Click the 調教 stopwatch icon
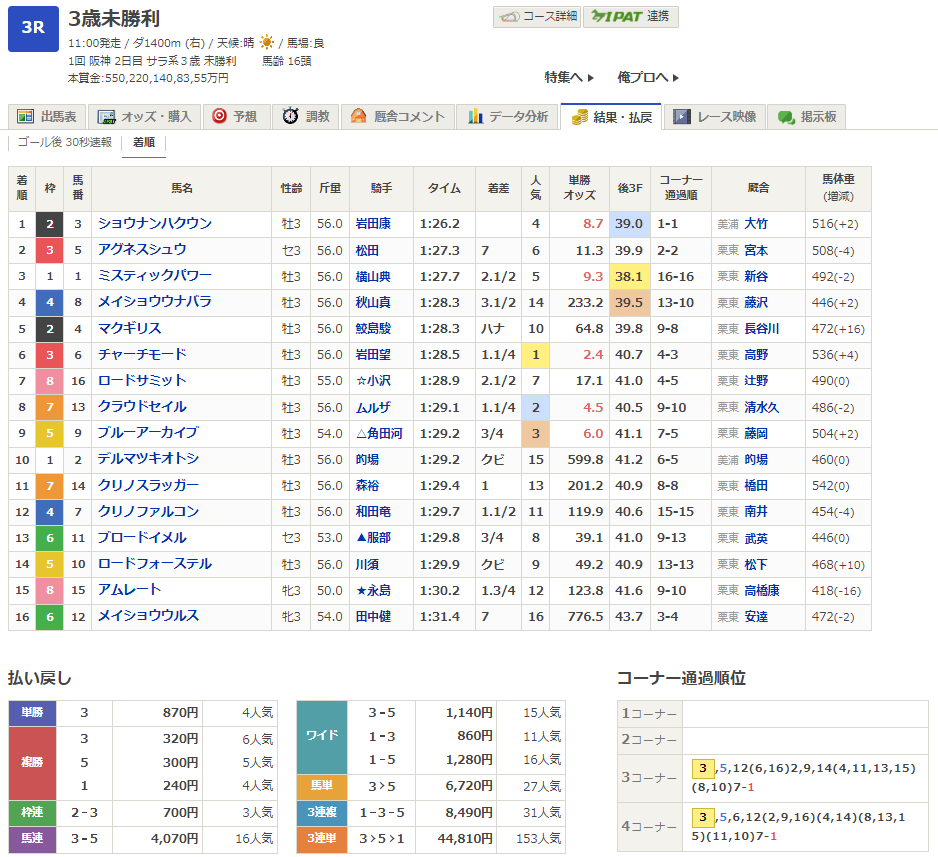 (x=290, y=117)
